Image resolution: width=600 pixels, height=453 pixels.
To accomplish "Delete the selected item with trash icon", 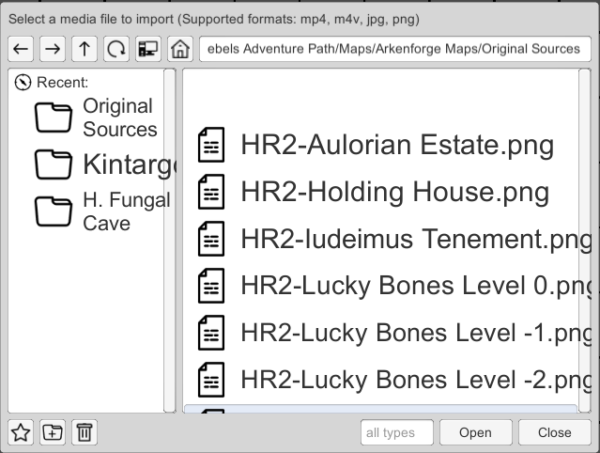I will point(84,432).
